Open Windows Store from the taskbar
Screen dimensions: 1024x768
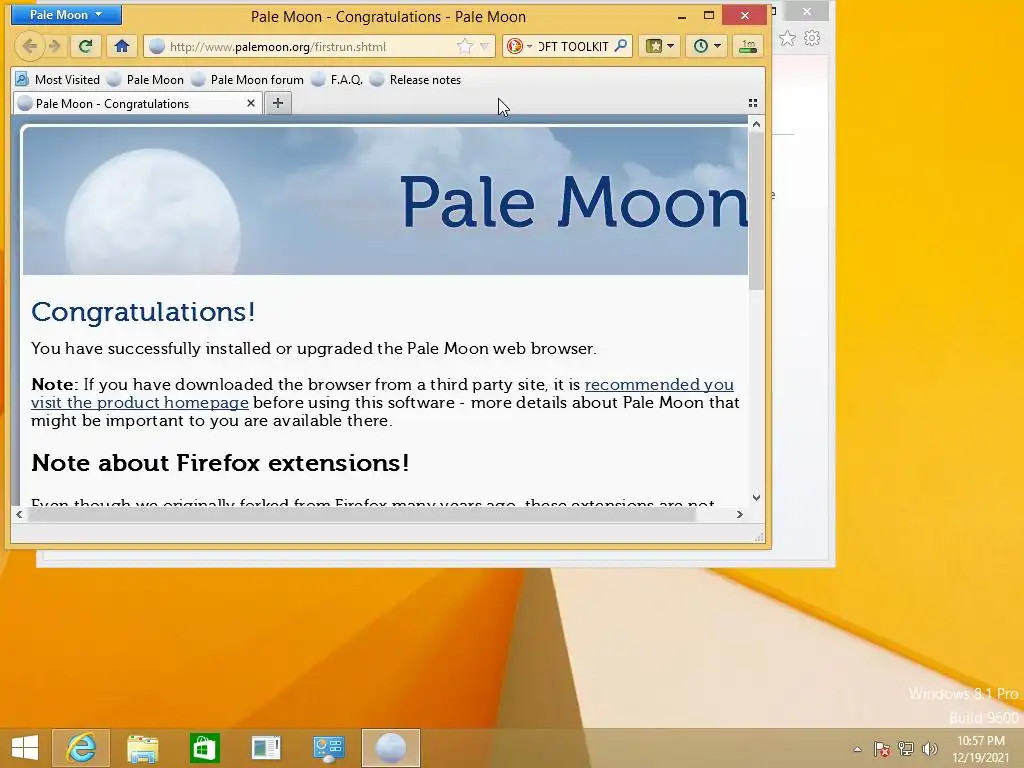click(204, 748)
